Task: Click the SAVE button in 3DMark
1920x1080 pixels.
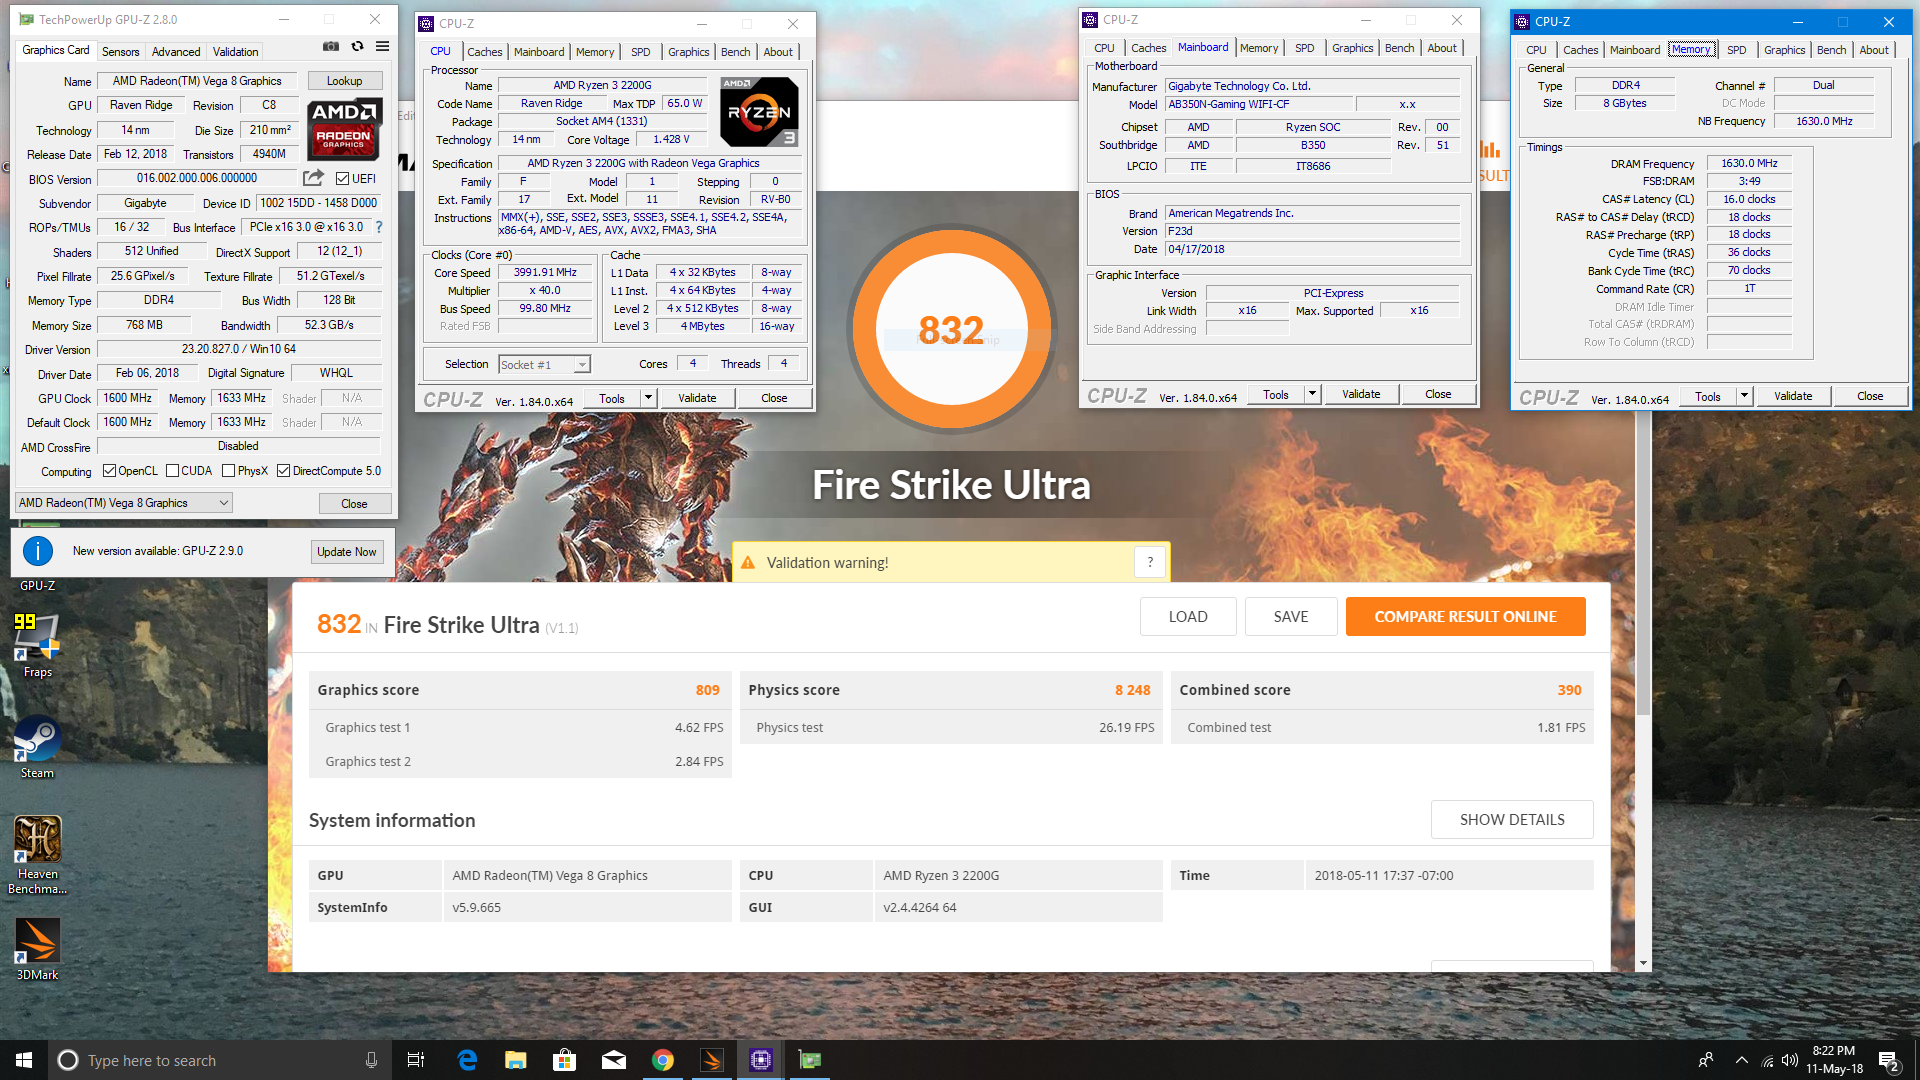Action: pyautogui.click(x=1291, y=617)
